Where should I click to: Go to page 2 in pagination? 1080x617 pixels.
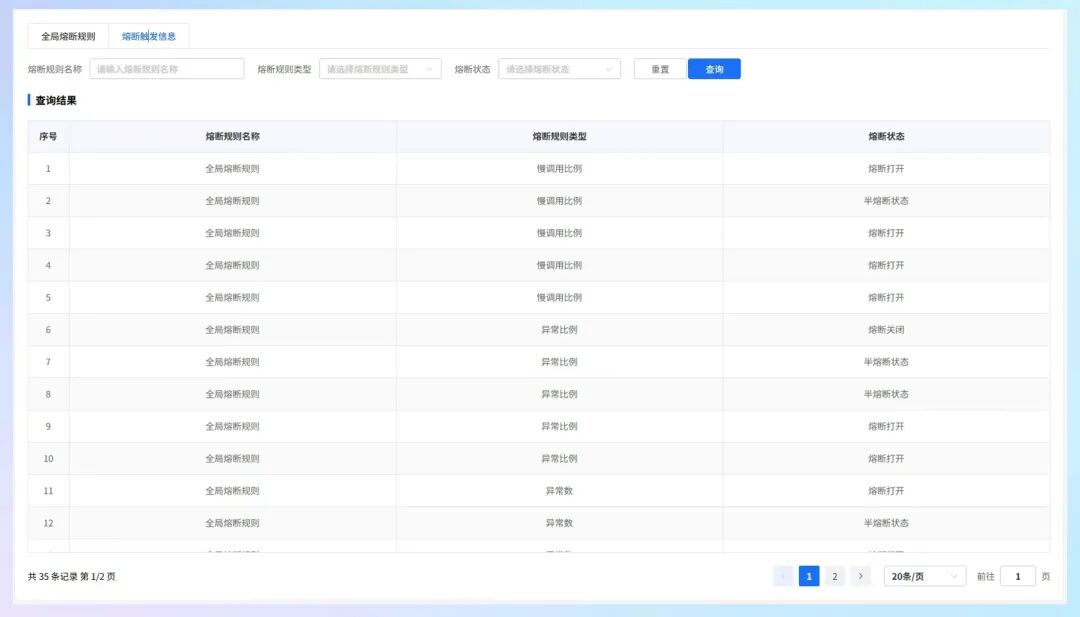point(834,576)
